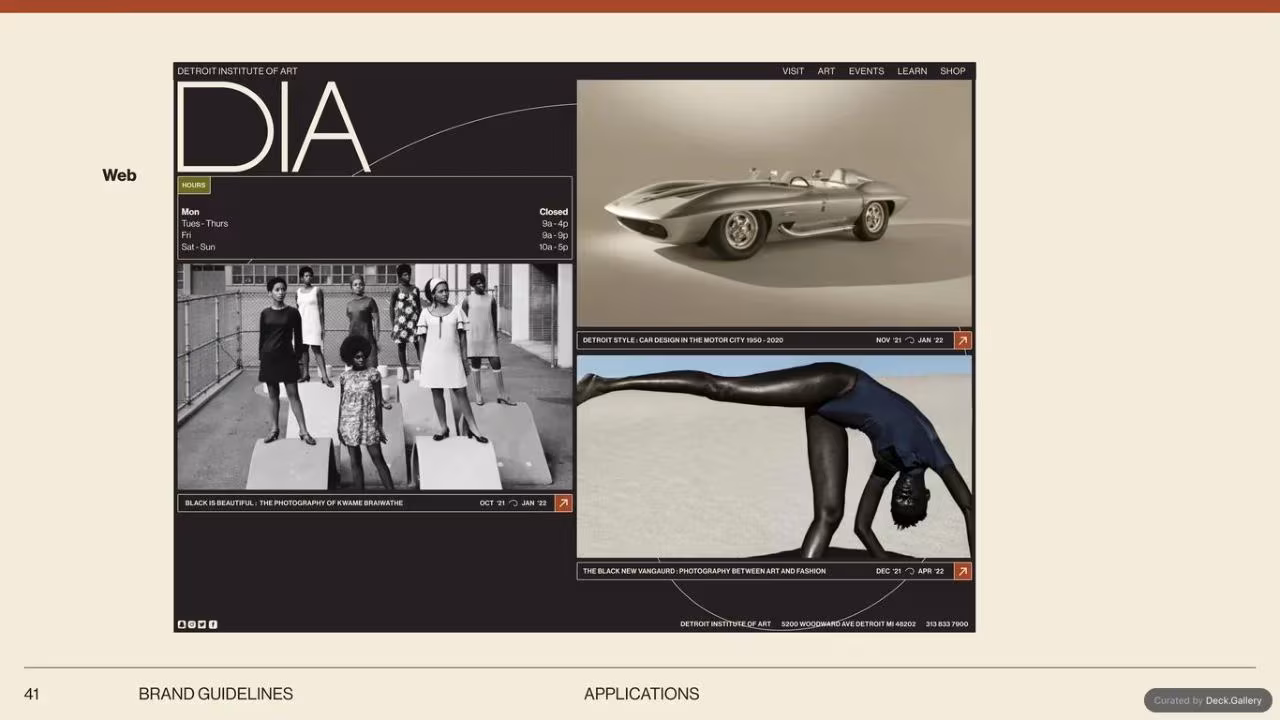Click the large DIA logo
This screenshot has height=720, width=1280.
coord(273,127)
